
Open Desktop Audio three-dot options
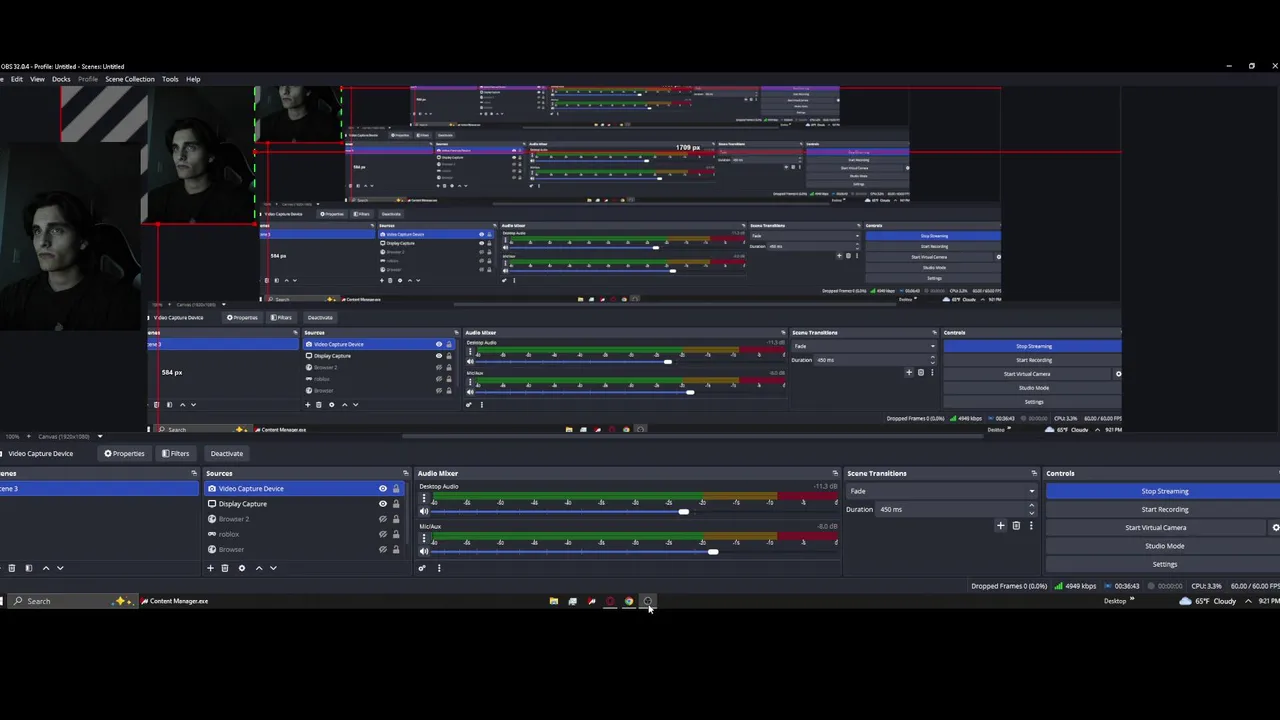coord(424,497)
